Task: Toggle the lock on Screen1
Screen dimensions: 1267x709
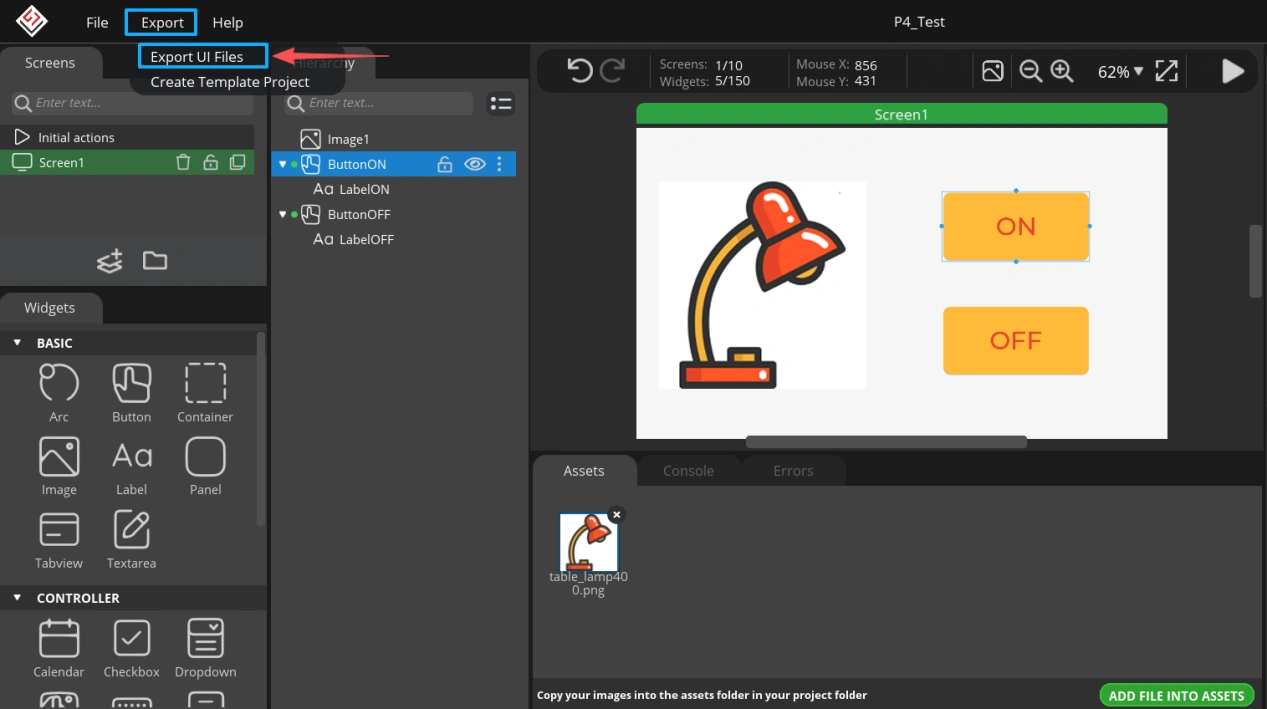Action: tap(210, 162)
